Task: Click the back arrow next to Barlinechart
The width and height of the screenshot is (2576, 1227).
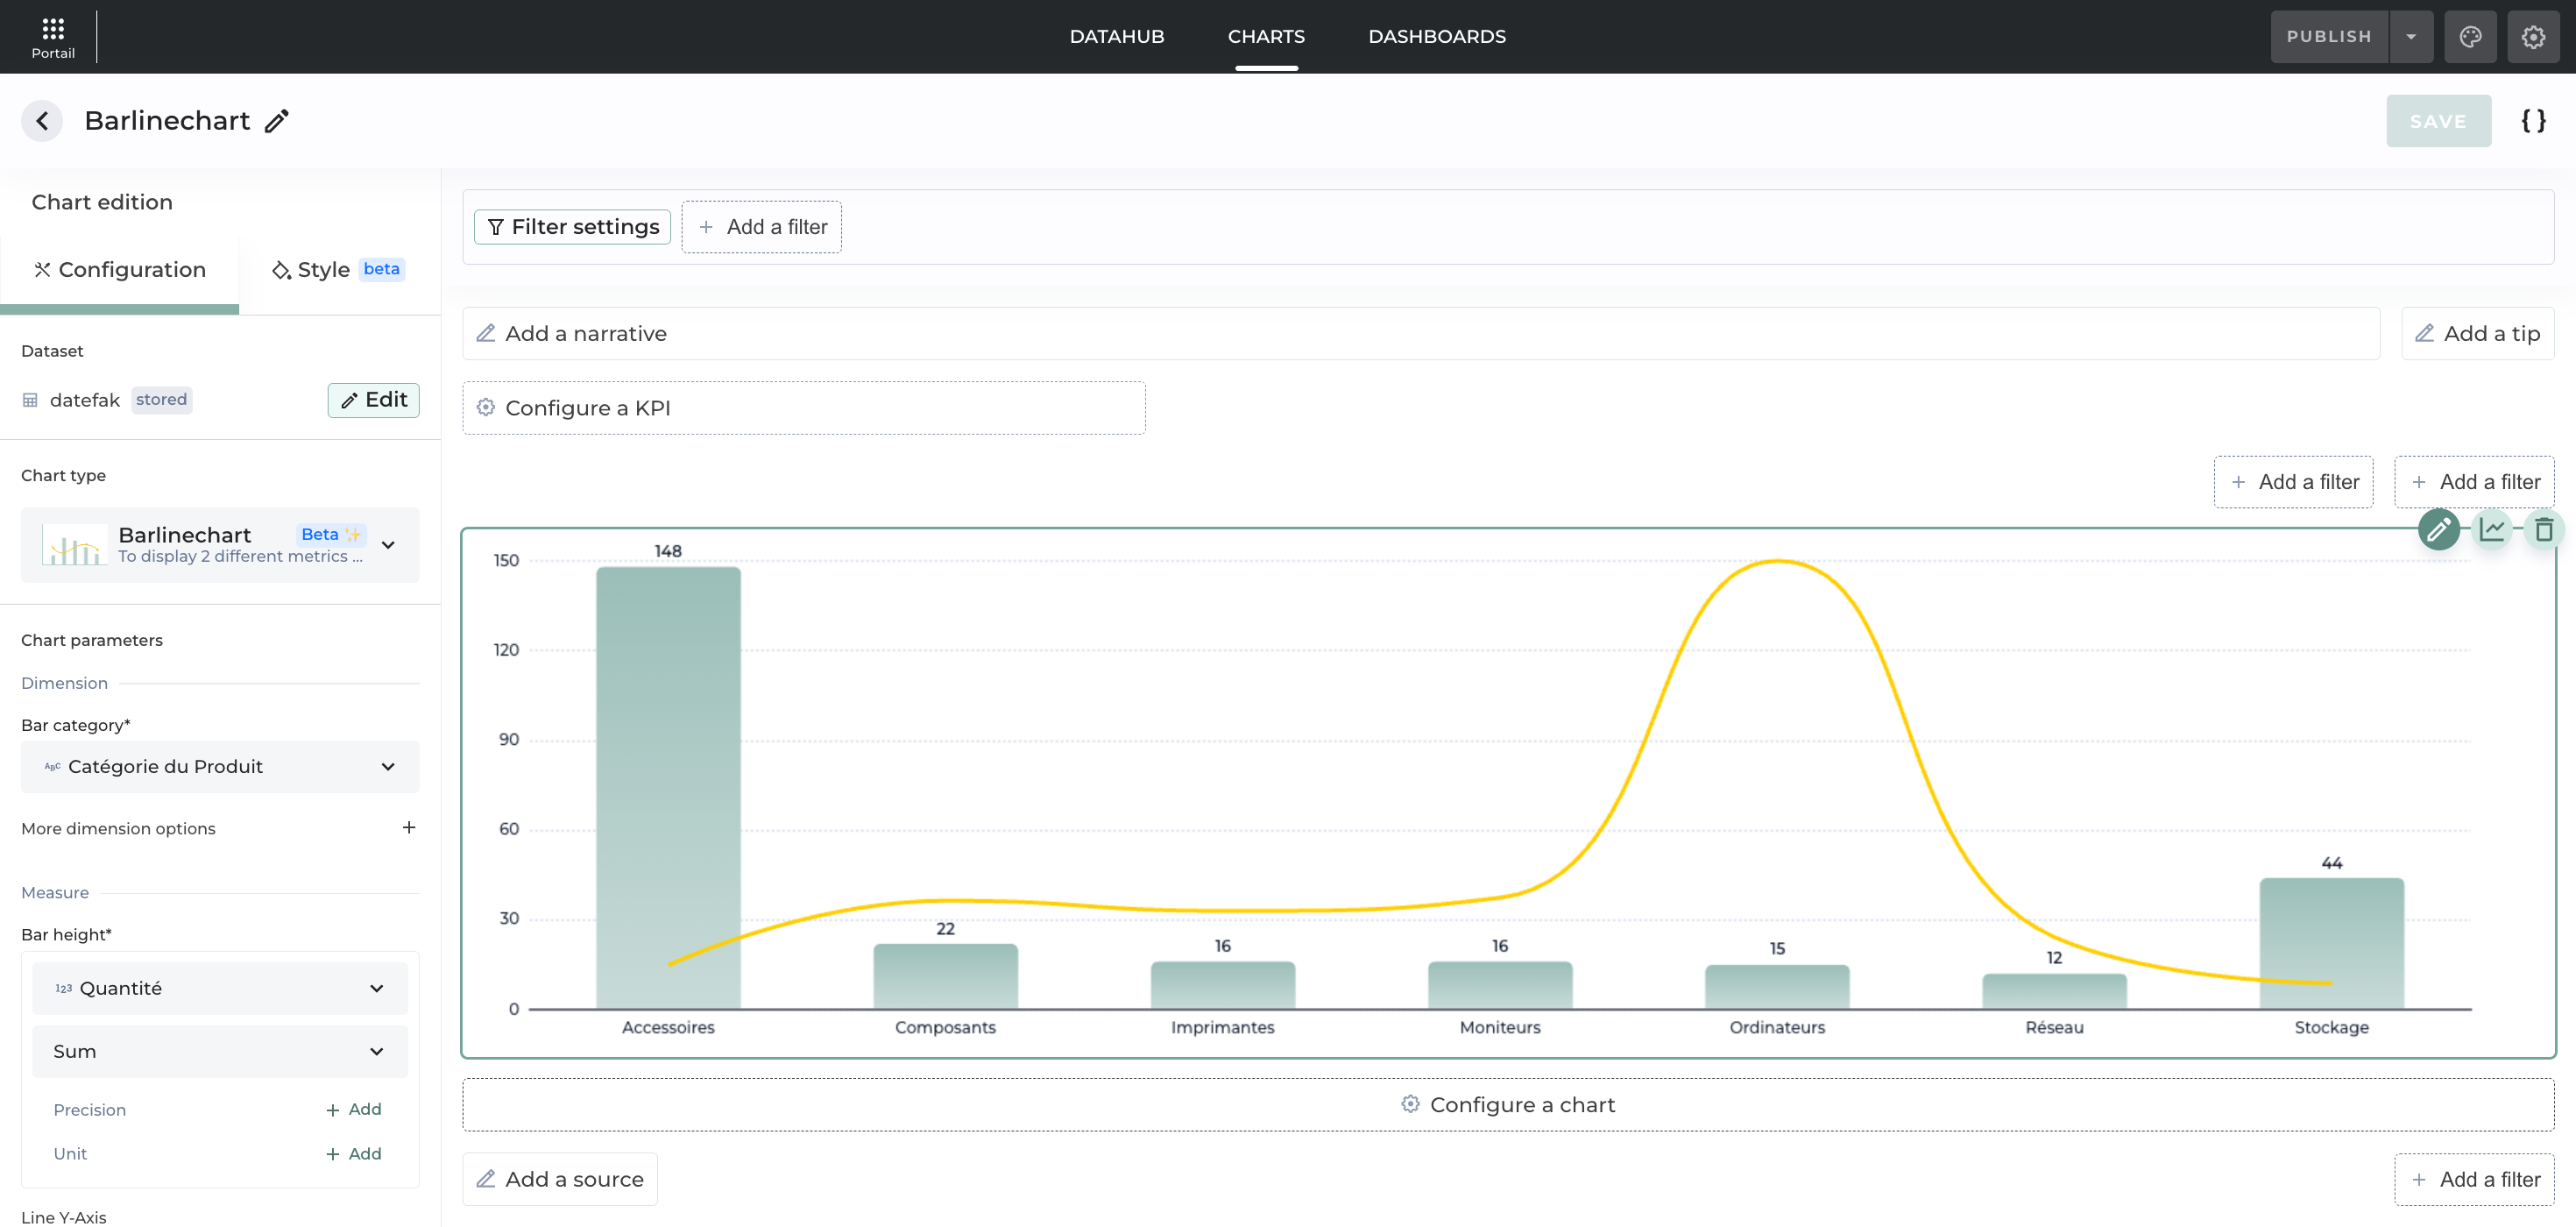Action: click(x=42, y=121)
